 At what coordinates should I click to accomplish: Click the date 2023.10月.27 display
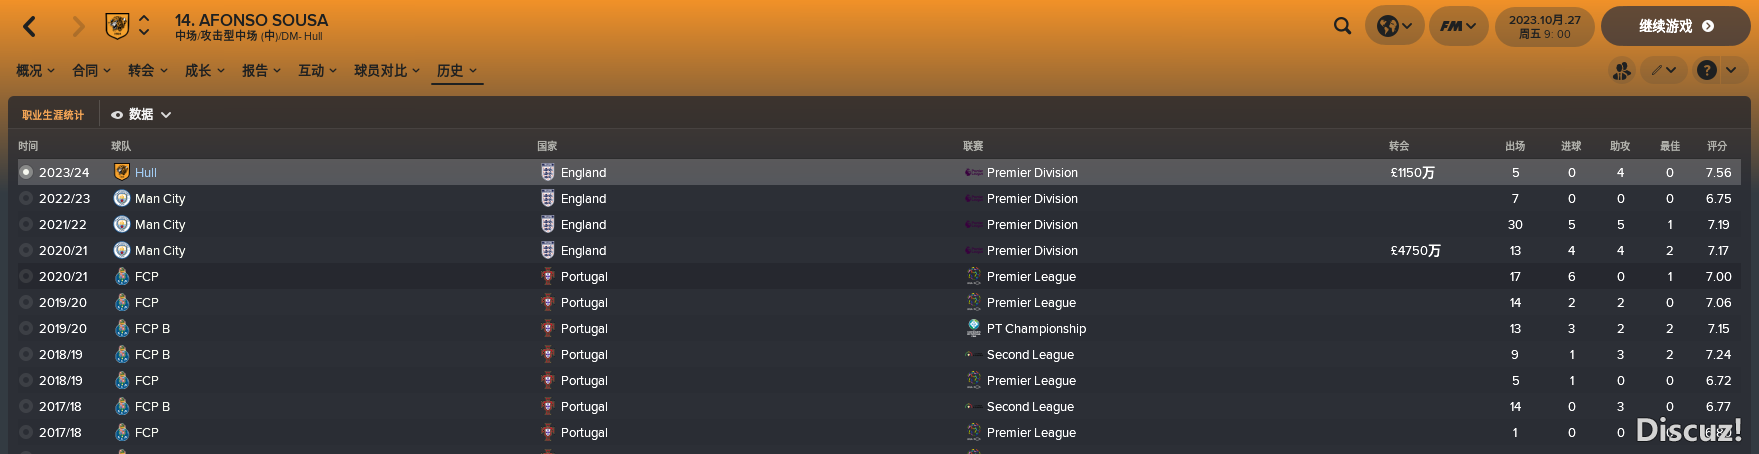pyautogui.click(x=1545, y=26)
